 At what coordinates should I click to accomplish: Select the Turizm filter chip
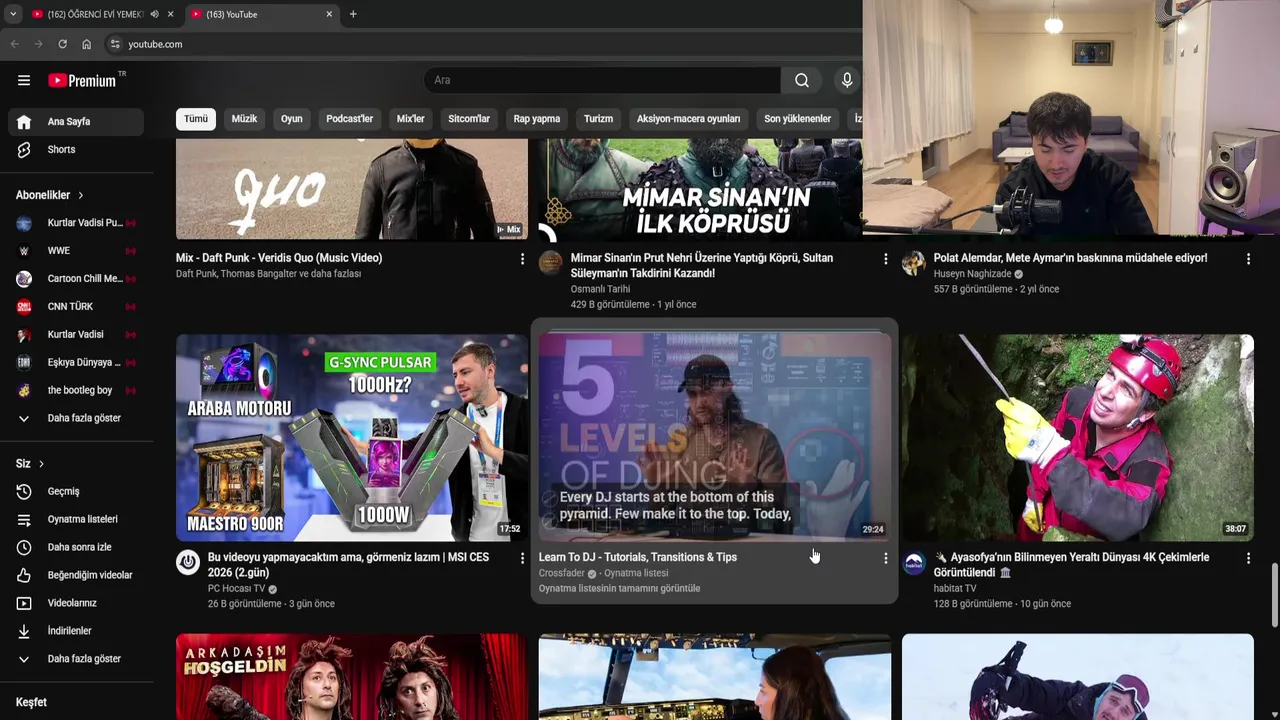coord(598,119)
